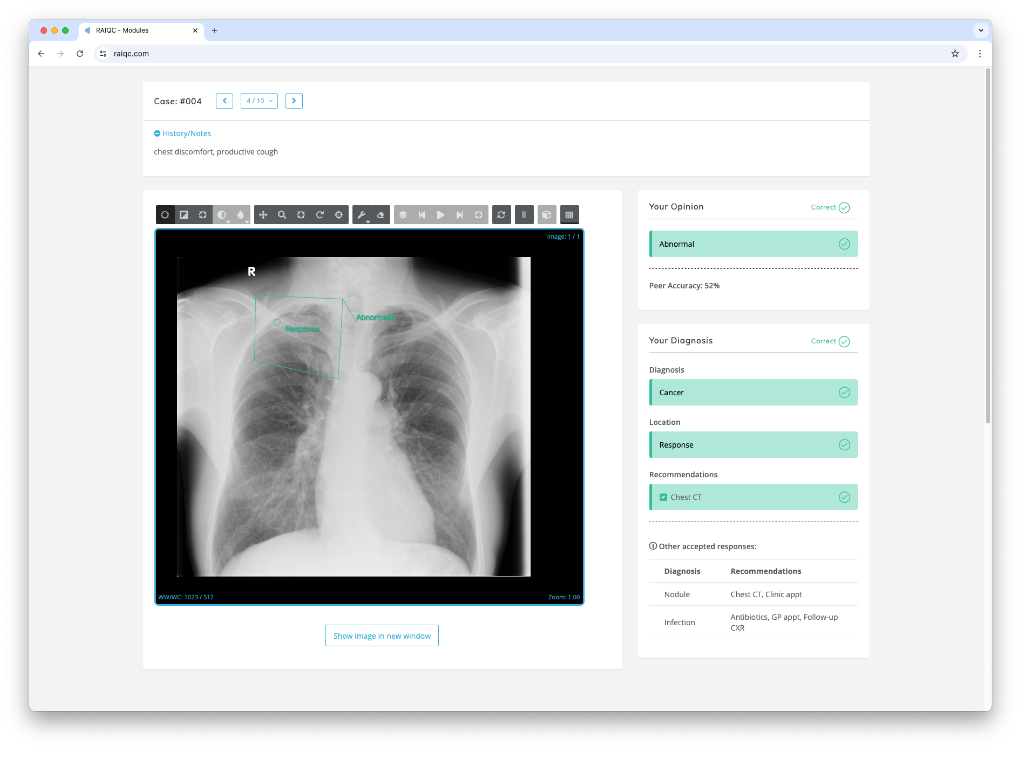Open the case number 4/10 dropdown
Screen dimensions: 1024x768
click(258, 100)
